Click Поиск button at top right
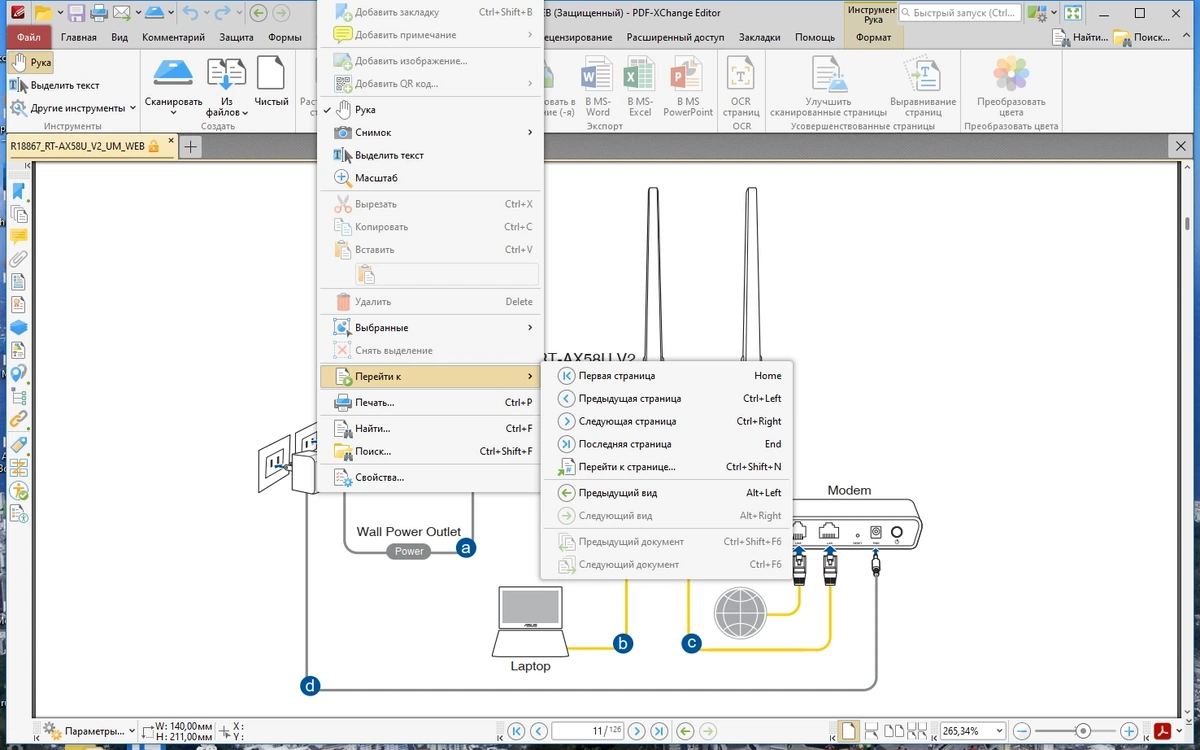This screenshot has height=750, width=1200. (x=1143, y=37)
